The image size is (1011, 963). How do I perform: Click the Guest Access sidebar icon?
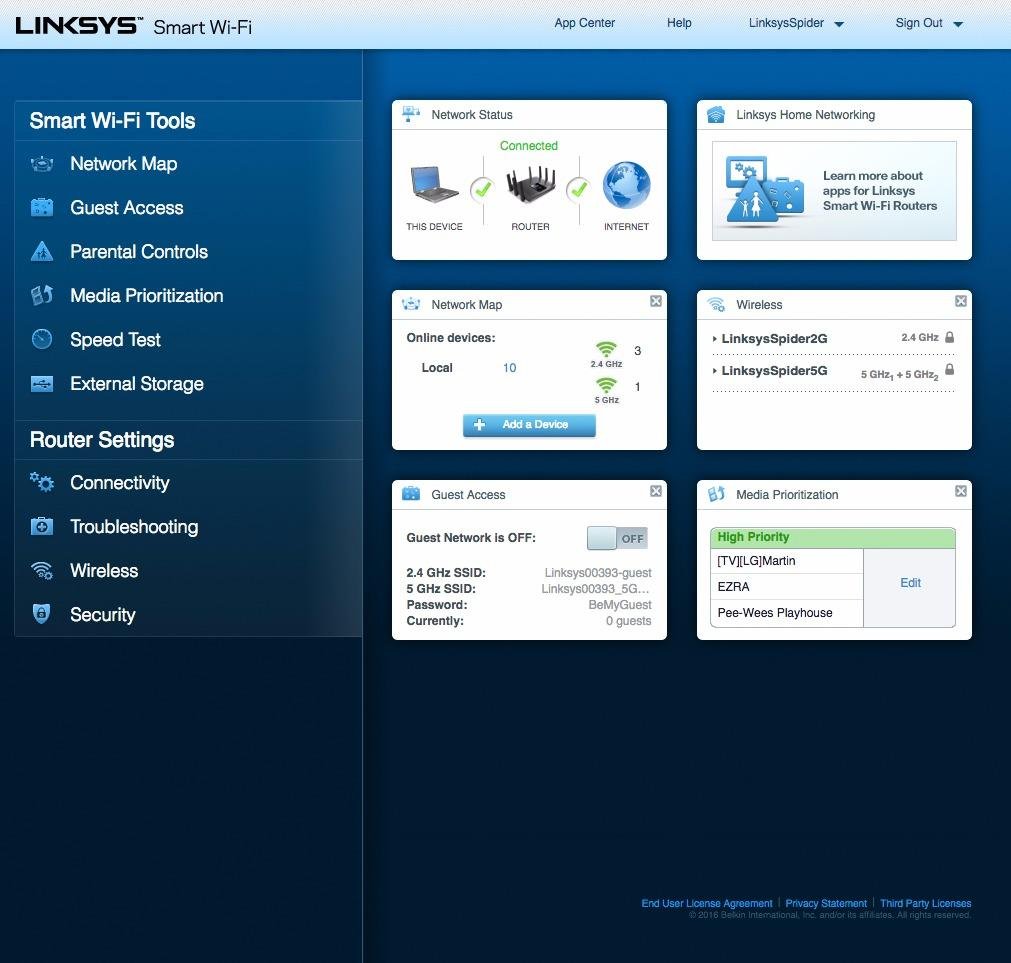(x=42, y=208)
